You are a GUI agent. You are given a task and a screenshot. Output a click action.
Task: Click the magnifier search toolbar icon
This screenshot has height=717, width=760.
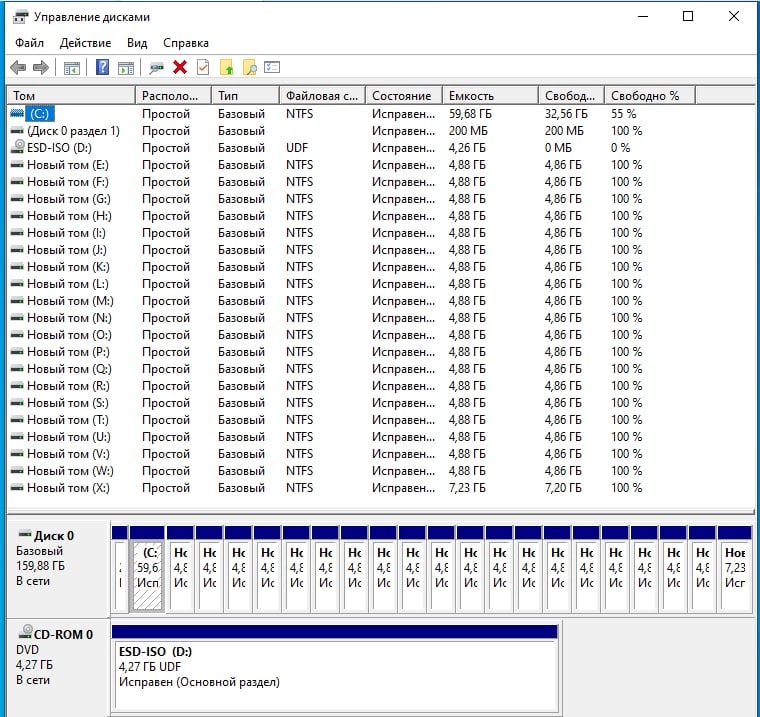pos(250,68)
